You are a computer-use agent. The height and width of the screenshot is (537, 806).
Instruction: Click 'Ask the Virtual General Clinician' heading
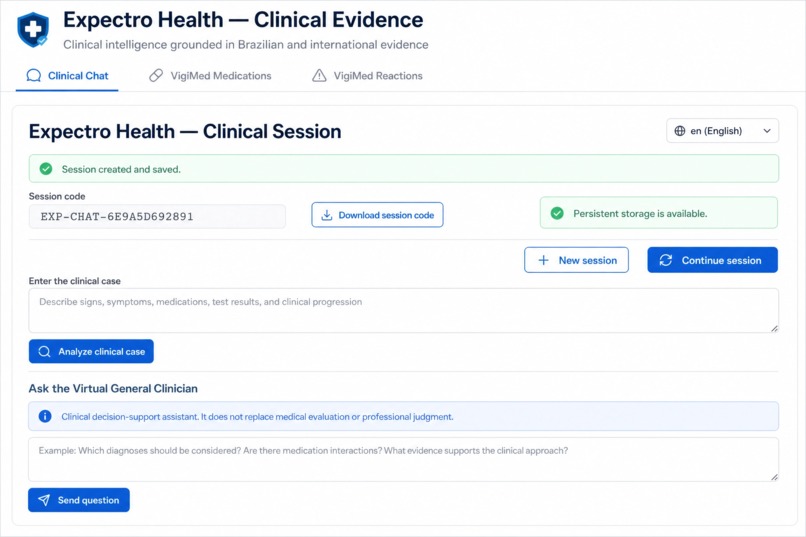113,388
